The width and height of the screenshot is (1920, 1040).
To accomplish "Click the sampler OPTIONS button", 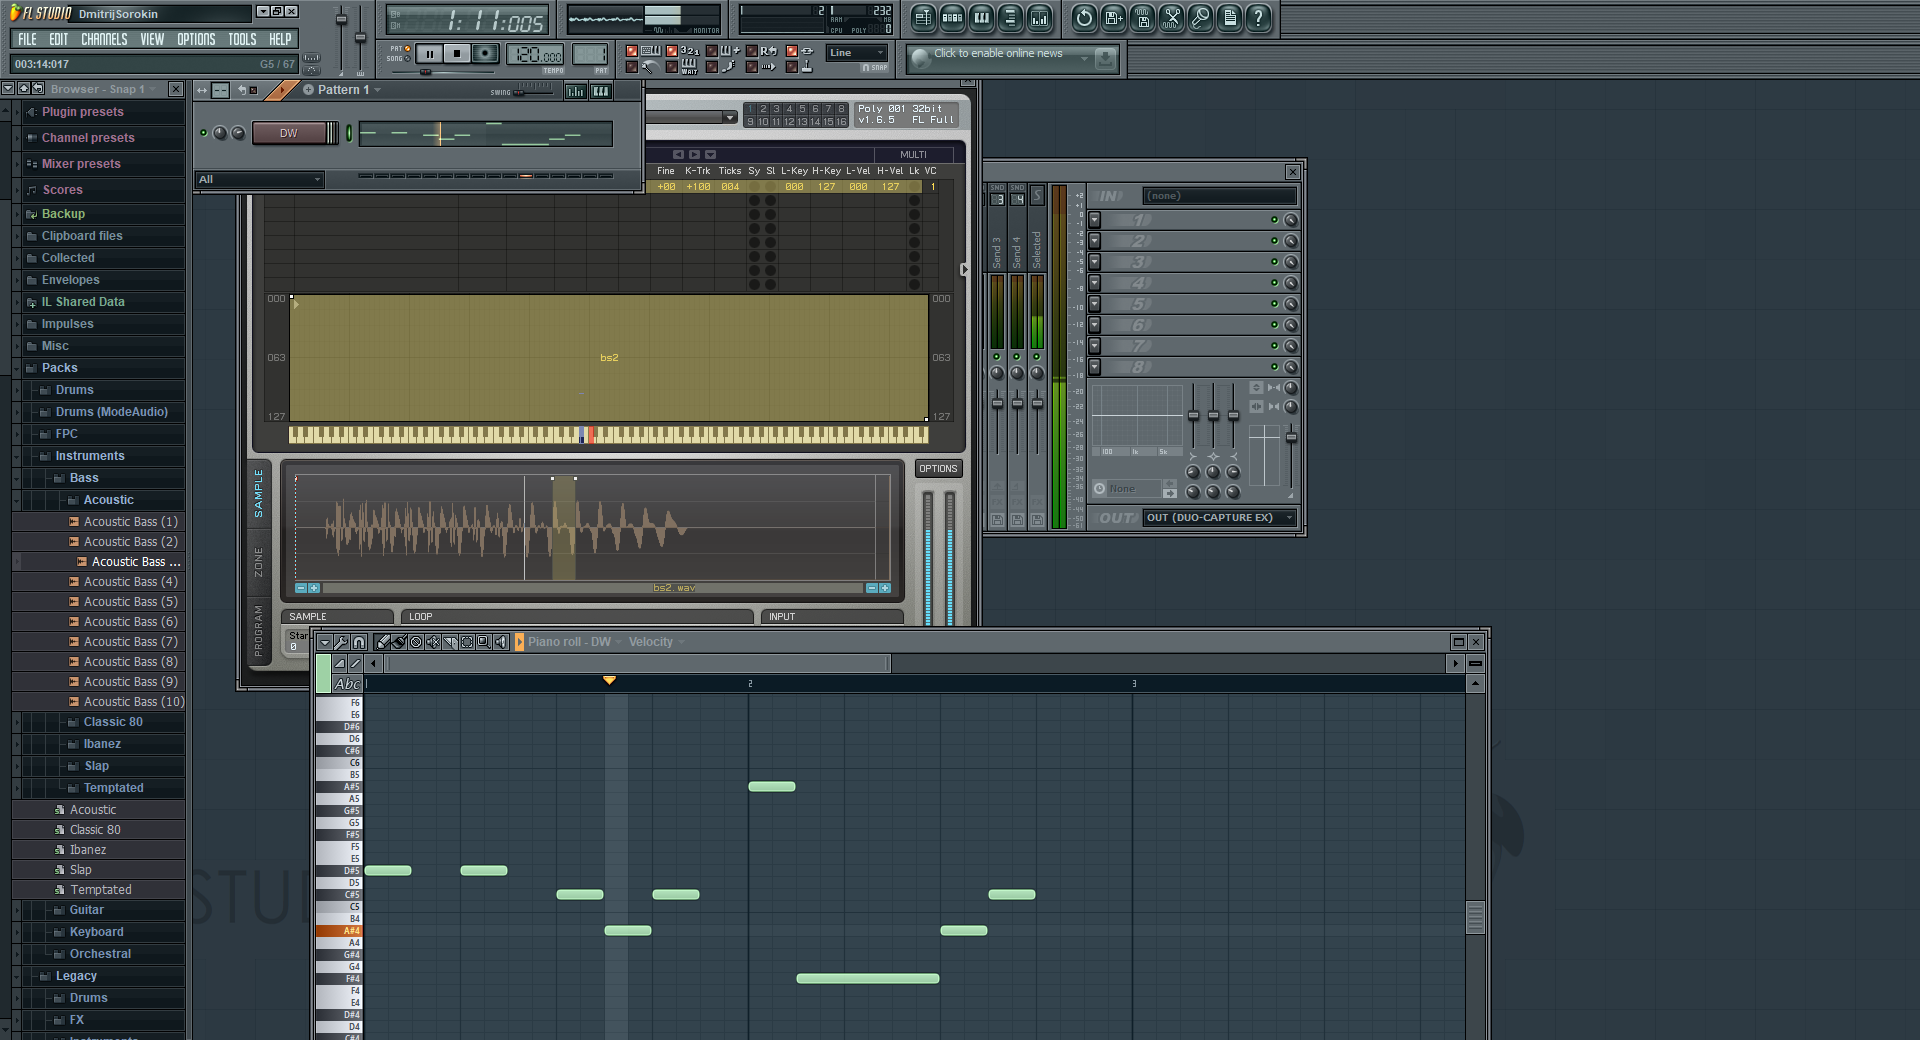I will [938, 469].
